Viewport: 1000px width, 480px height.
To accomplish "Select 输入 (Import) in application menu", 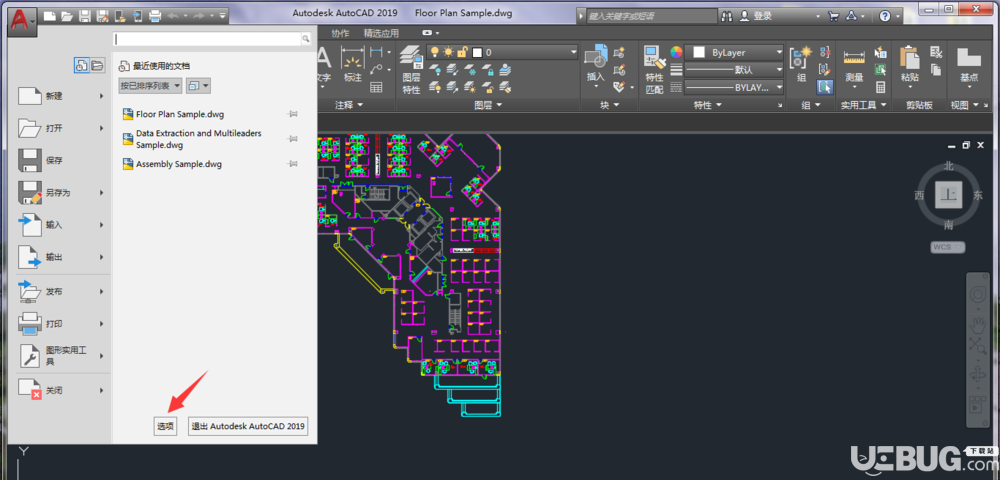I will [x=61, y=225].
